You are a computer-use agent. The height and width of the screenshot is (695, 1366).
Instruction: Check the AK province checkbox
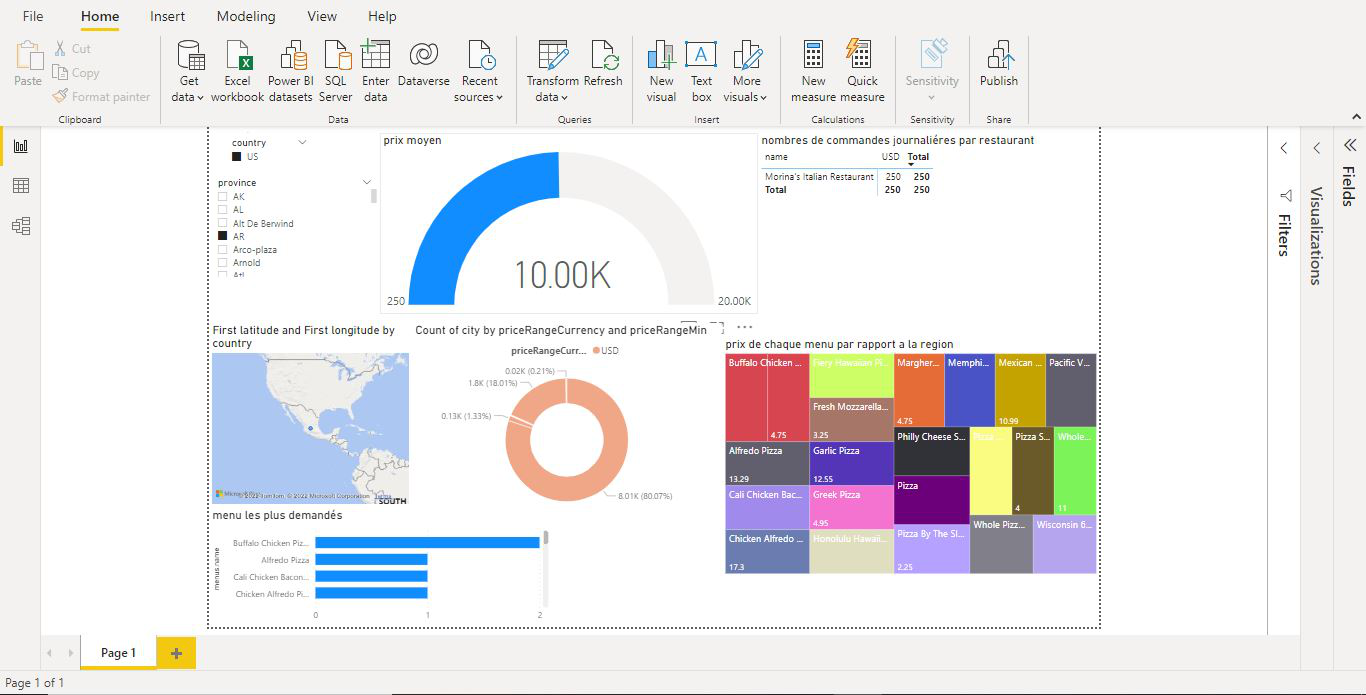[x=223, y=197]
